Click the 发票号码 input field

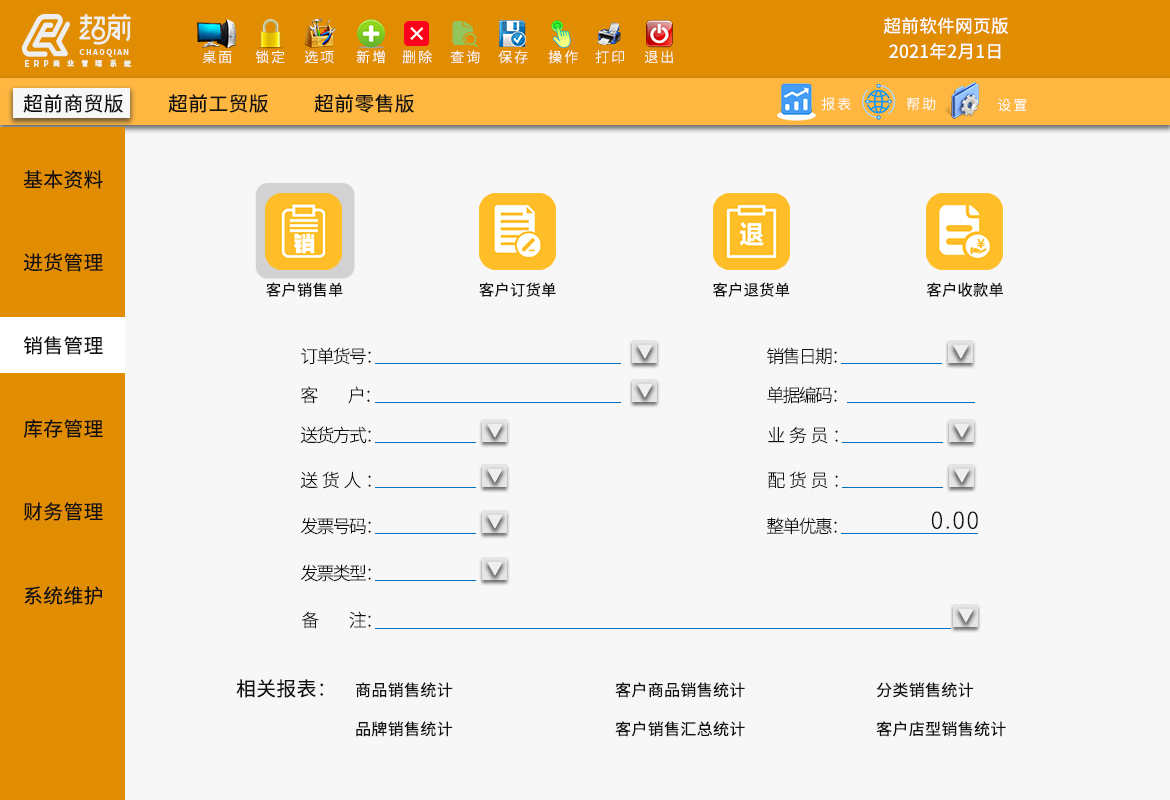pyautogui.click(x=425, y=524)
